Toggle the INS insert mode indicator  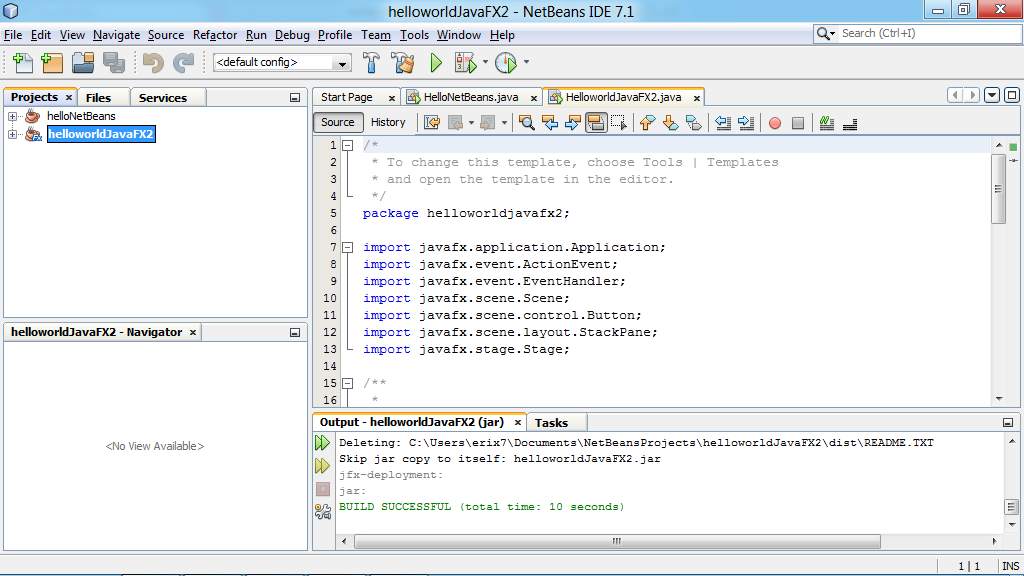(1010, 566)
